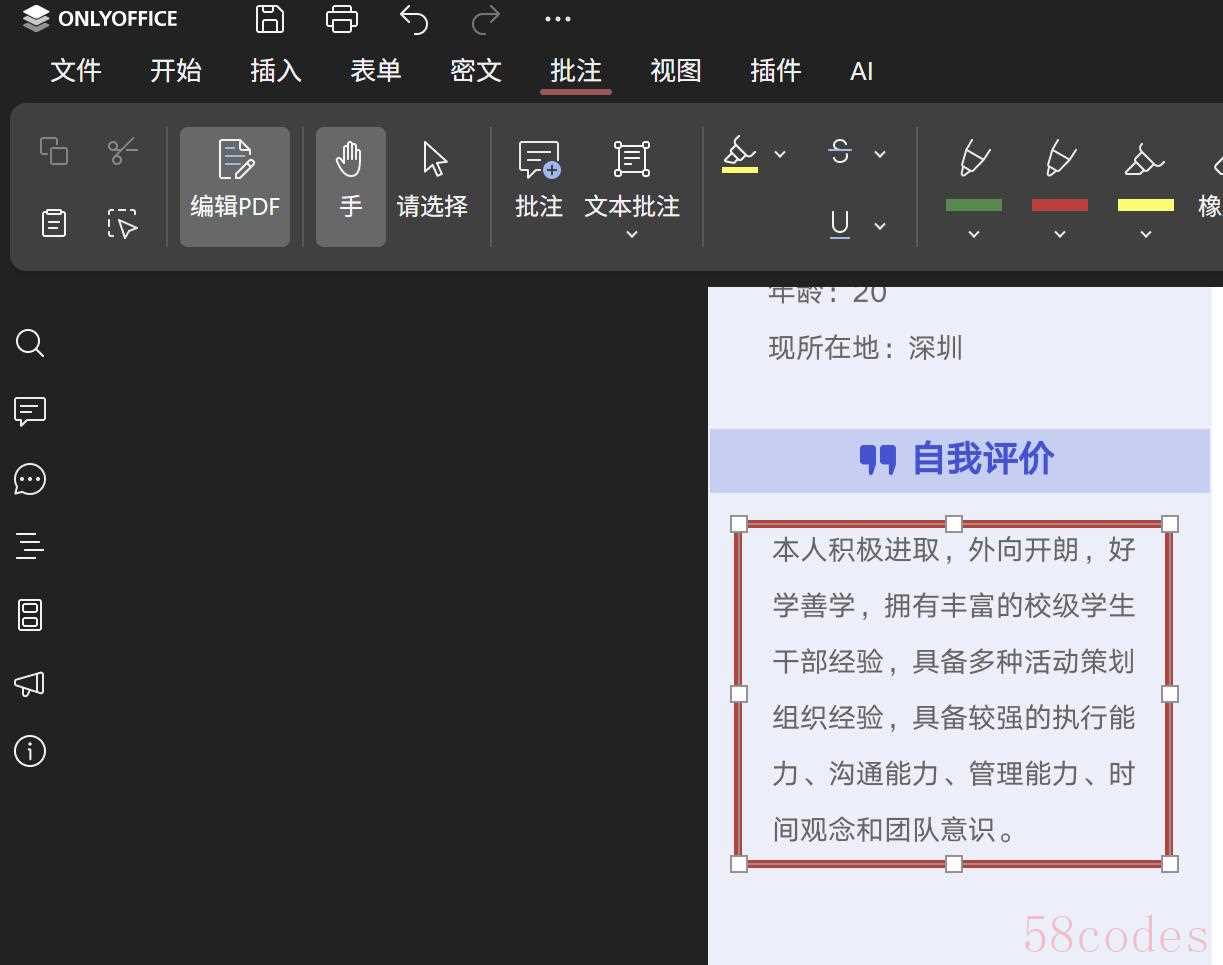Show page thumbnails from the sidebar
The width and height of the screenshot is (1223, 965).
coord(30,615)
